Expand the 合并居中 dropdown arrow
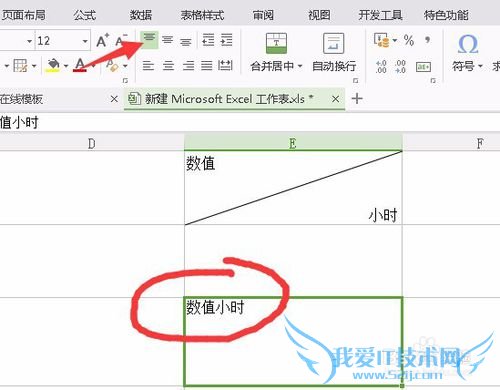The image size is (500, 390). [x=300, y=66]
